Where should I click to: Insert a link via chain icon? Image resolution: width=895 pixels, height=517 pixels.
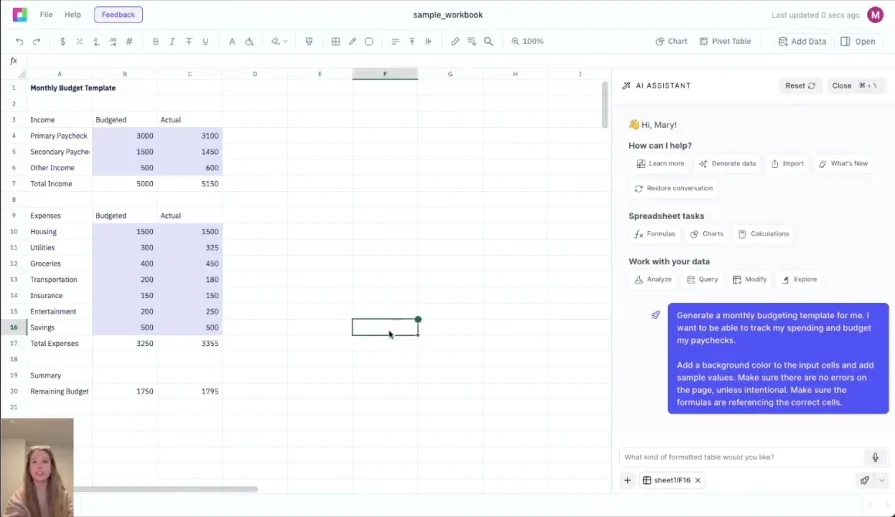(x=455, y=42)
